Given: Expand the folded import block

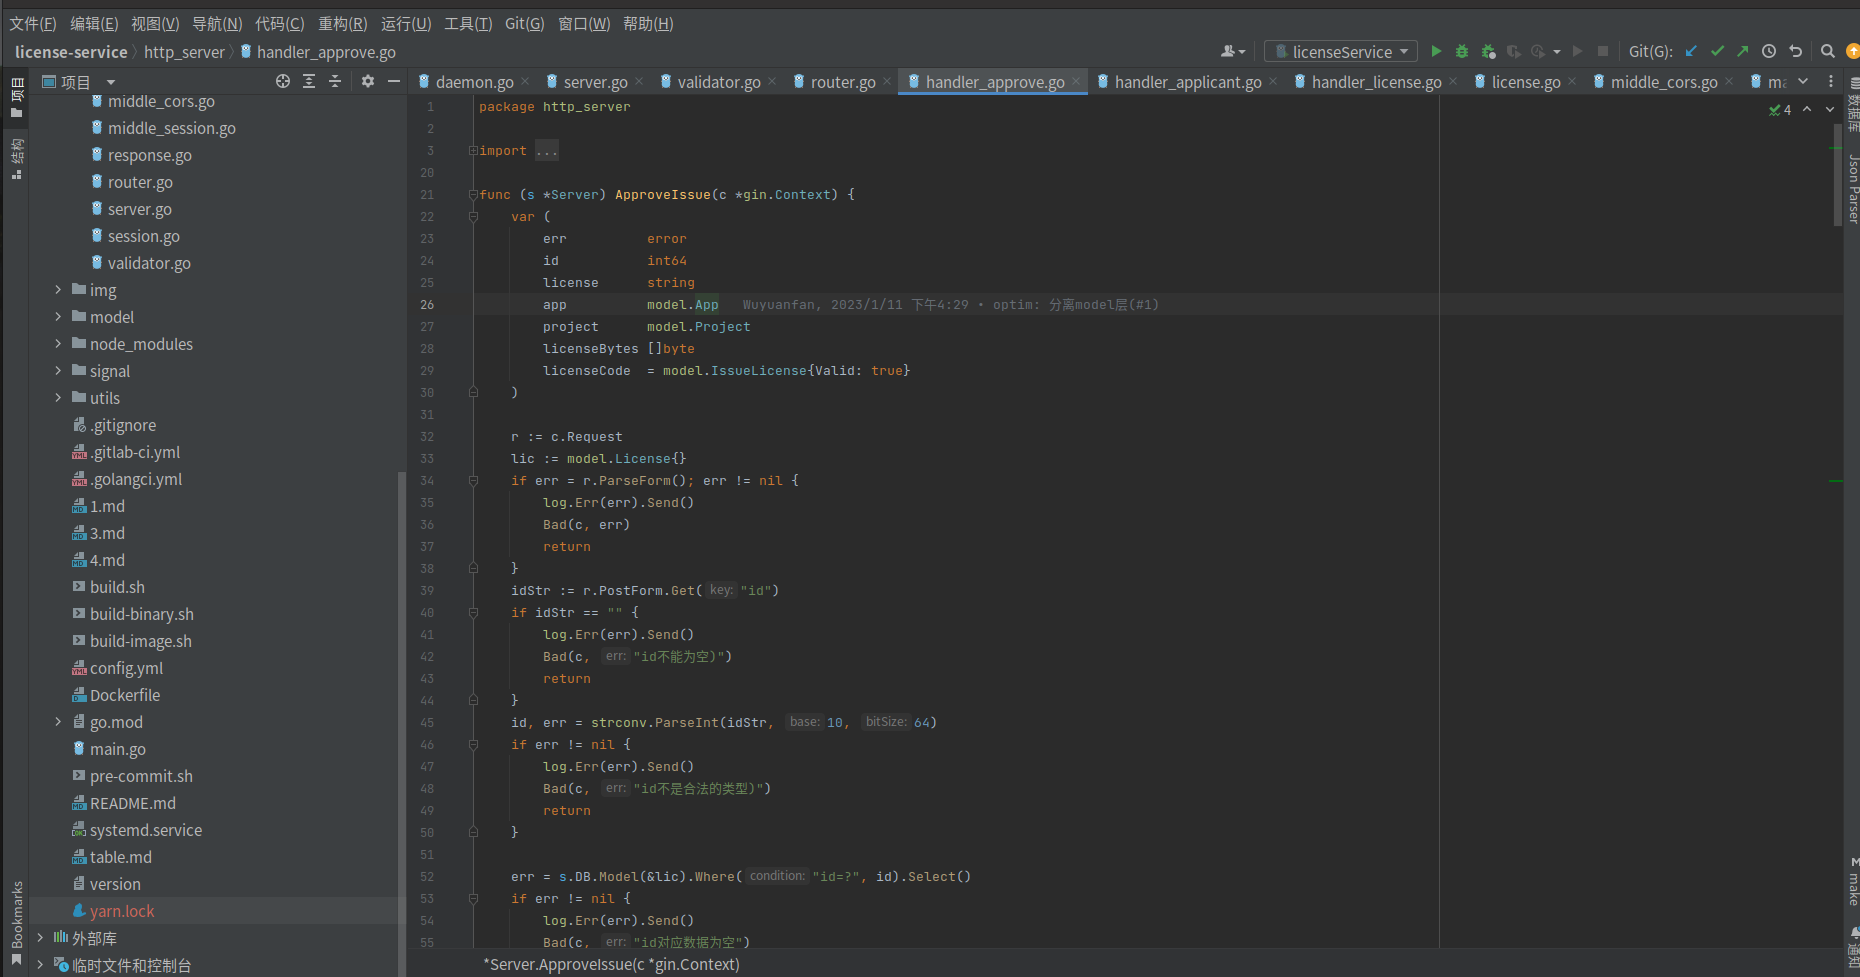Looking at the screenshot, I should click(473, 150).
